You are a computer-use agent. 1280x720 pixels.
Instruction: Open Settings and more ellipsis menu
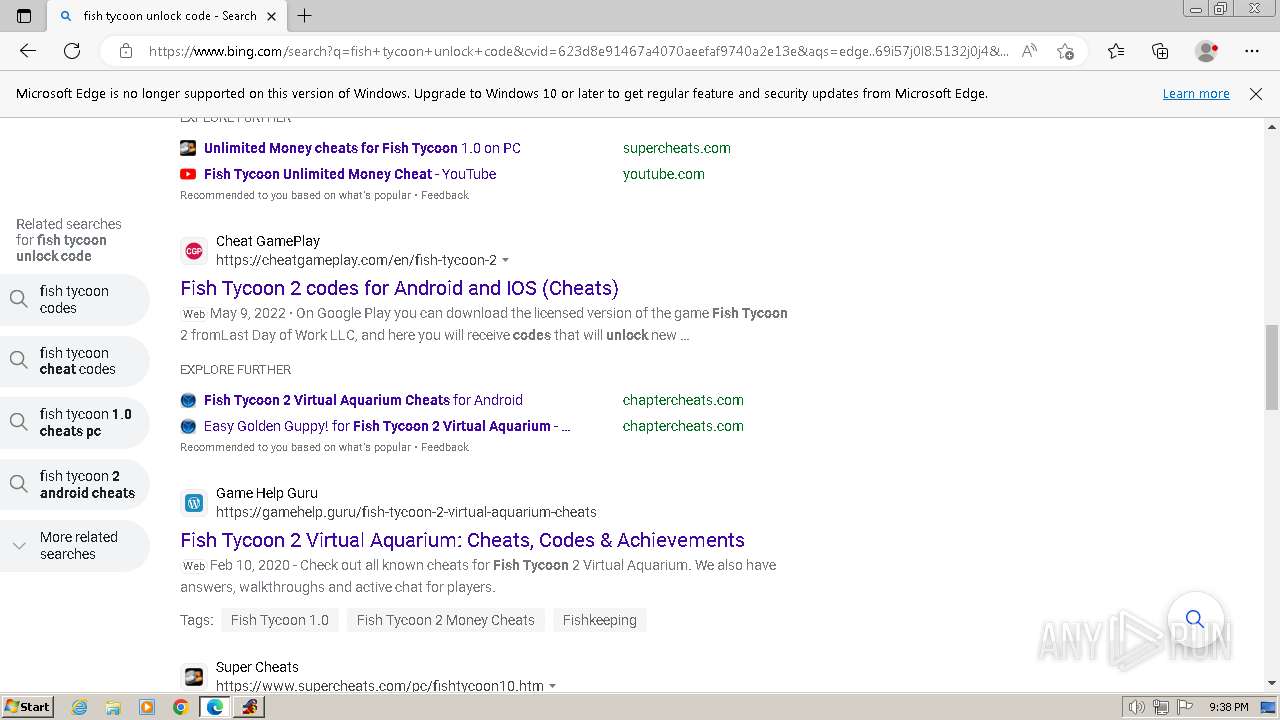tap(1252, 51)
